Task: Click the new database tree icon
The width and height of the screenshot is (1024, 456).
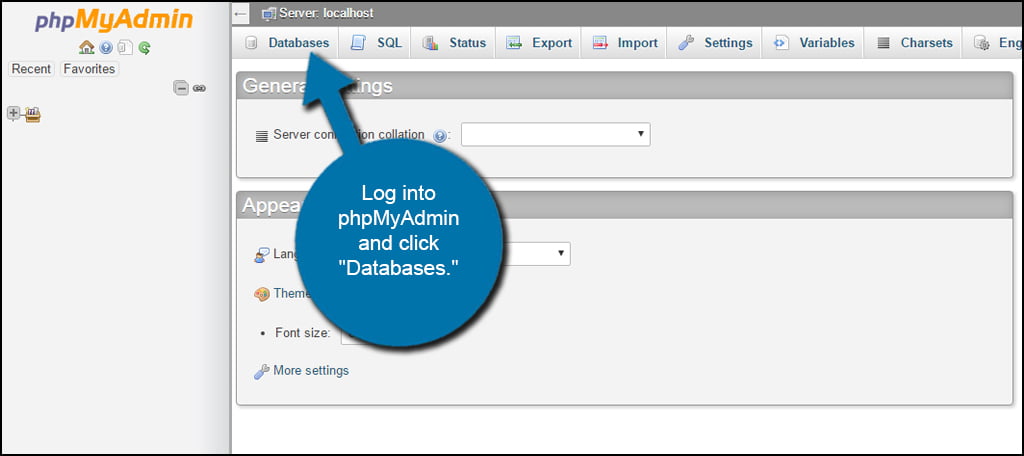Action: point(33,116)
